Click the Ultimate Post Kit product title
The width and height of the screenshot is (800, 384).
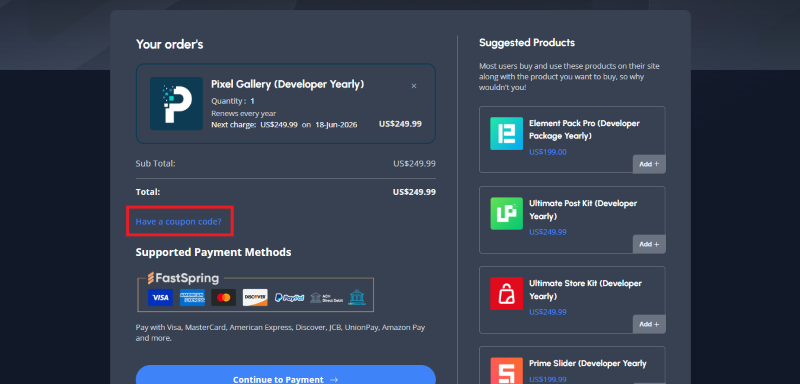[583, 210]
